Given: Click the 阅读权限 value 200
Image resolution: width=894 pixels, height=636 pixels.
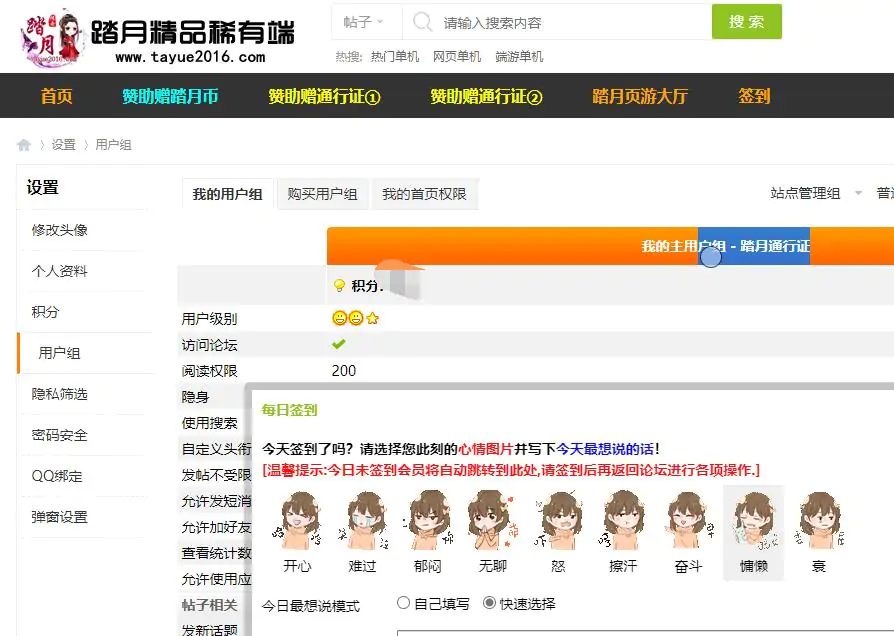Looking at the screenshot, I should pos(344,371).
